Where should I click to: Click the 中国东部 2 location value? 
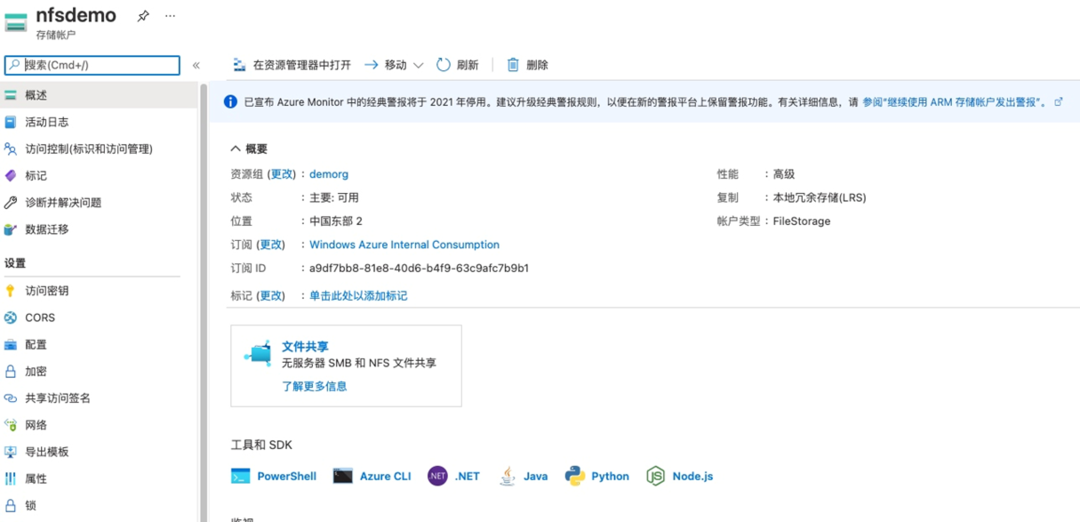[x=336, y=221]
